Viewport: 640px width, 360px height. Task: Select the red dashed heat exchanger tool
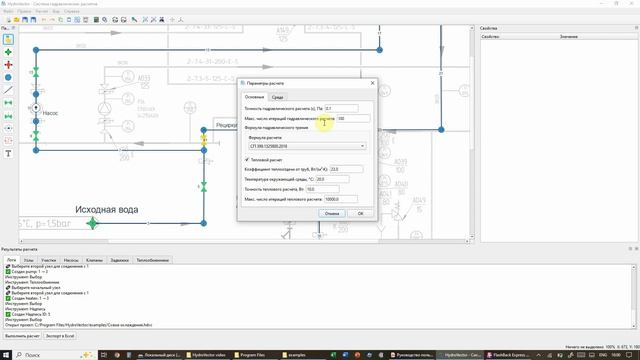(x=8, y=141)
